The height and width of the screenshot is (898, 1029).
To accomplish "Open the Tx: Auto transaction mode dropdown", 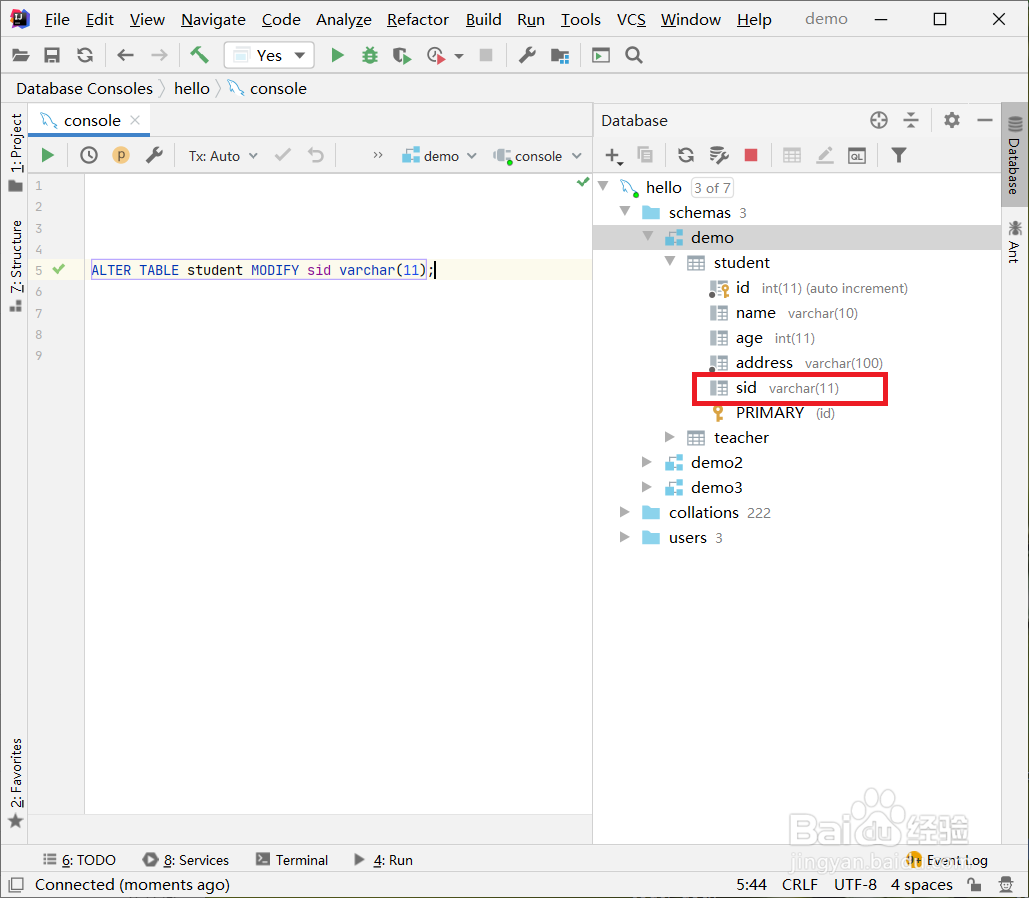I will (x=222, y=156).
